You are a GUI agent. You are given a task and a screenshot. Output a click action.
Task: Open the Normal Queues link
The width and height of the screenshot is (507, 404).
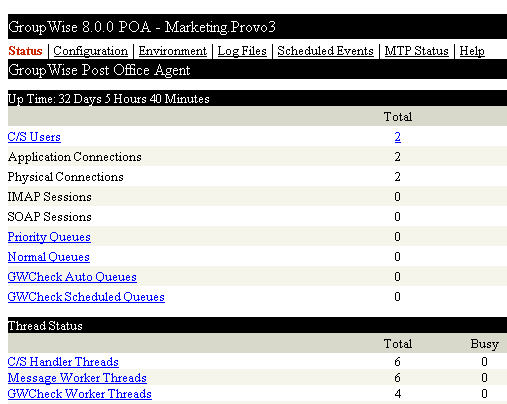pos(49,257)
